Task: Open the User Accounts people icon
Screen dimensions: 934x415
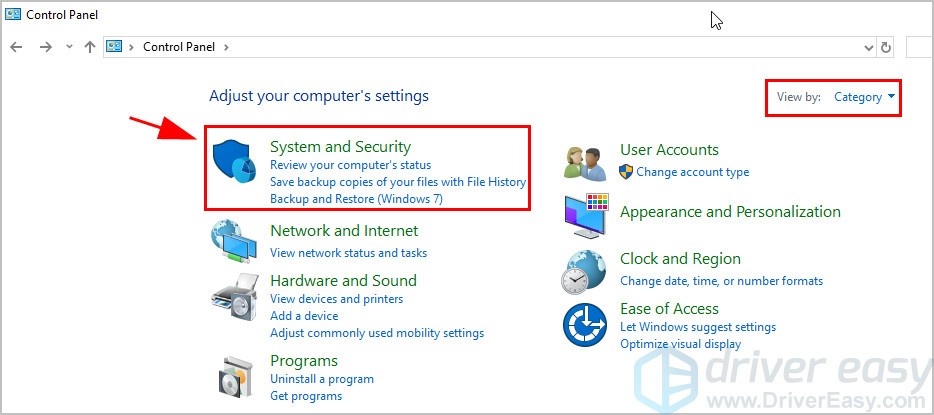Action: [x=584, y=163]
